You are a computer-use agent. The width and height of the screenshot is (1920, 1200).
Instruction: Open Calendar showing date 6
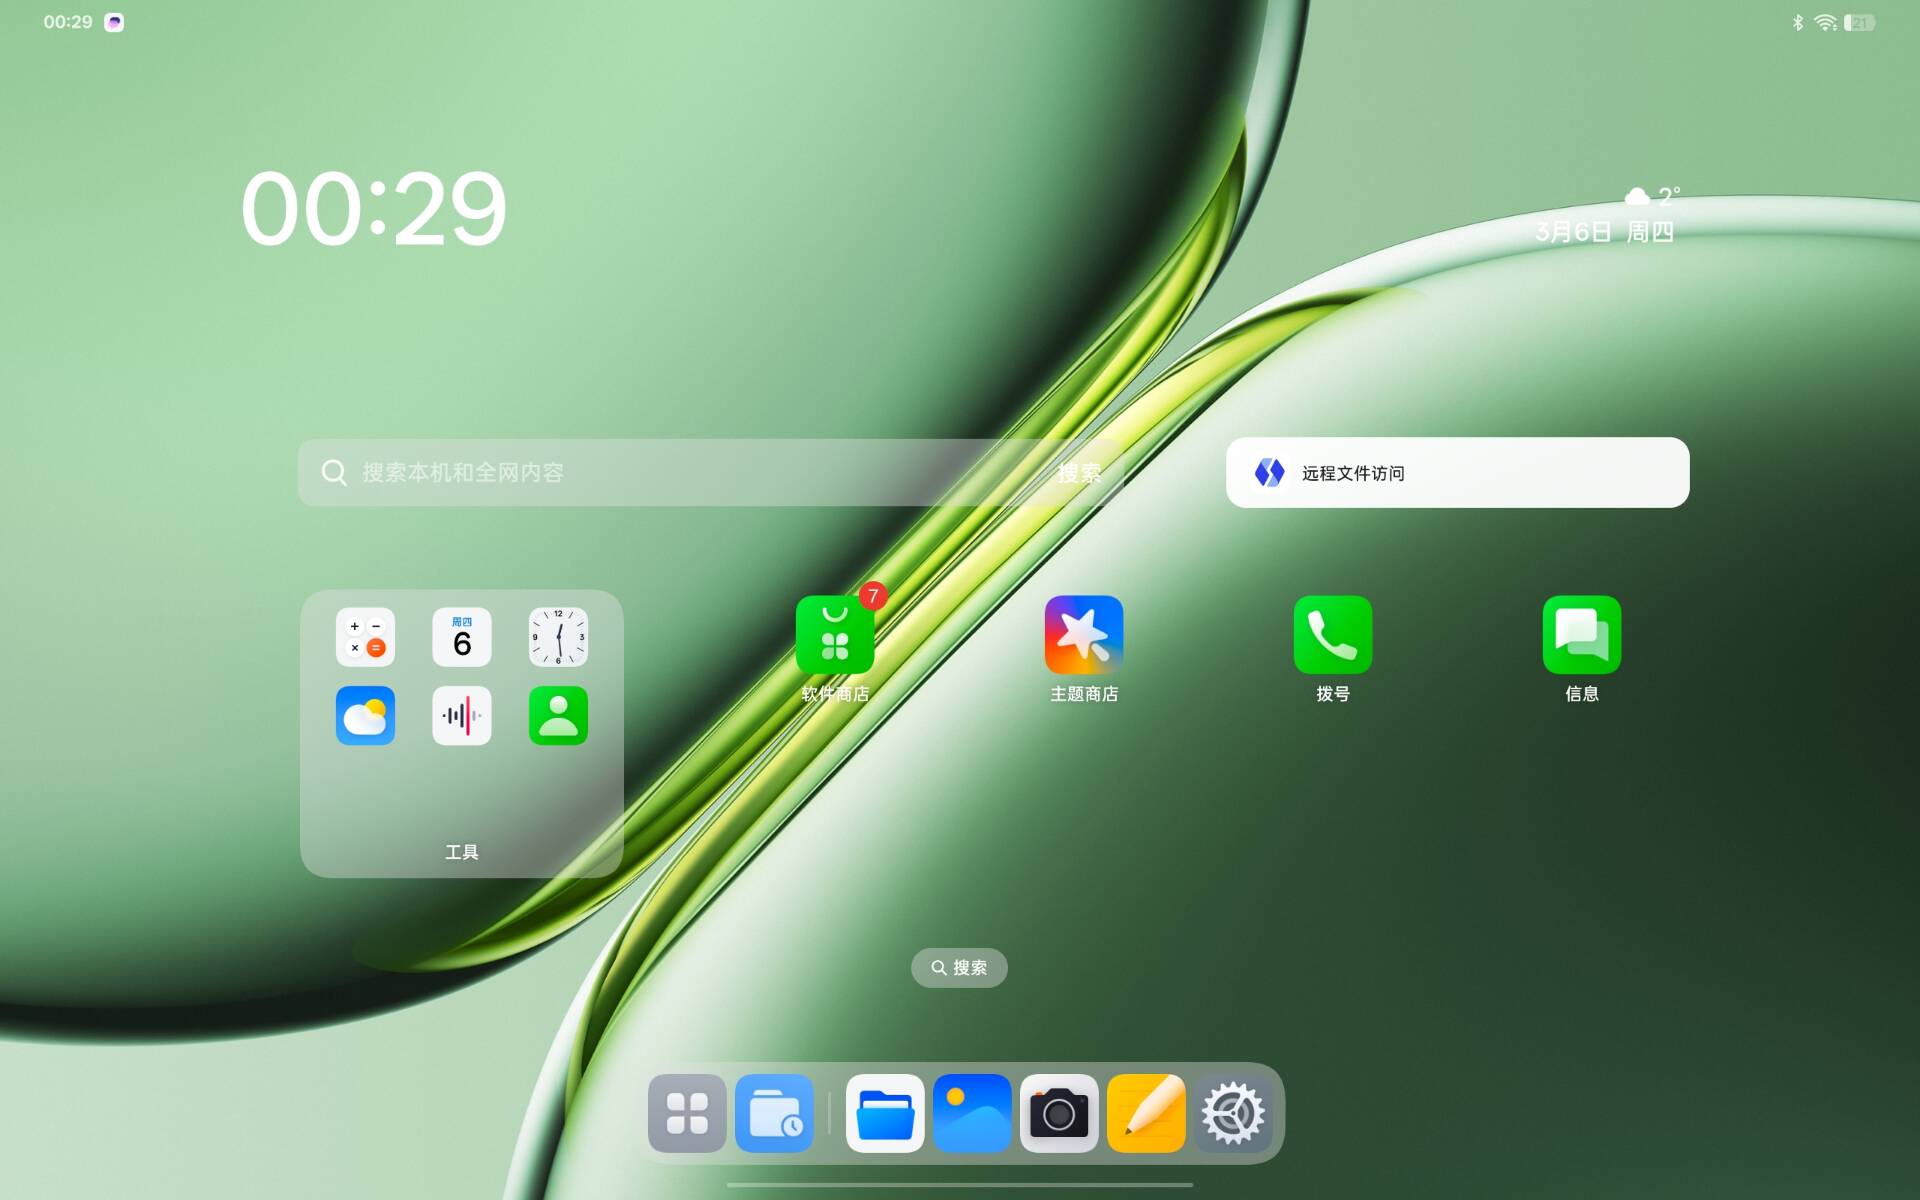pyautogui.click(x=461, y=637)
